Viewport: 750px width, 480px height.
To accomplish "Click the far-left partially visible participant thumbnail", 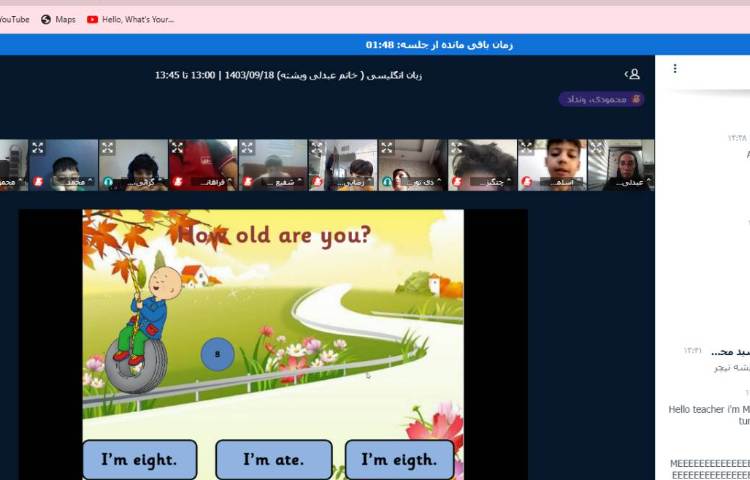I will click(13, 165).
